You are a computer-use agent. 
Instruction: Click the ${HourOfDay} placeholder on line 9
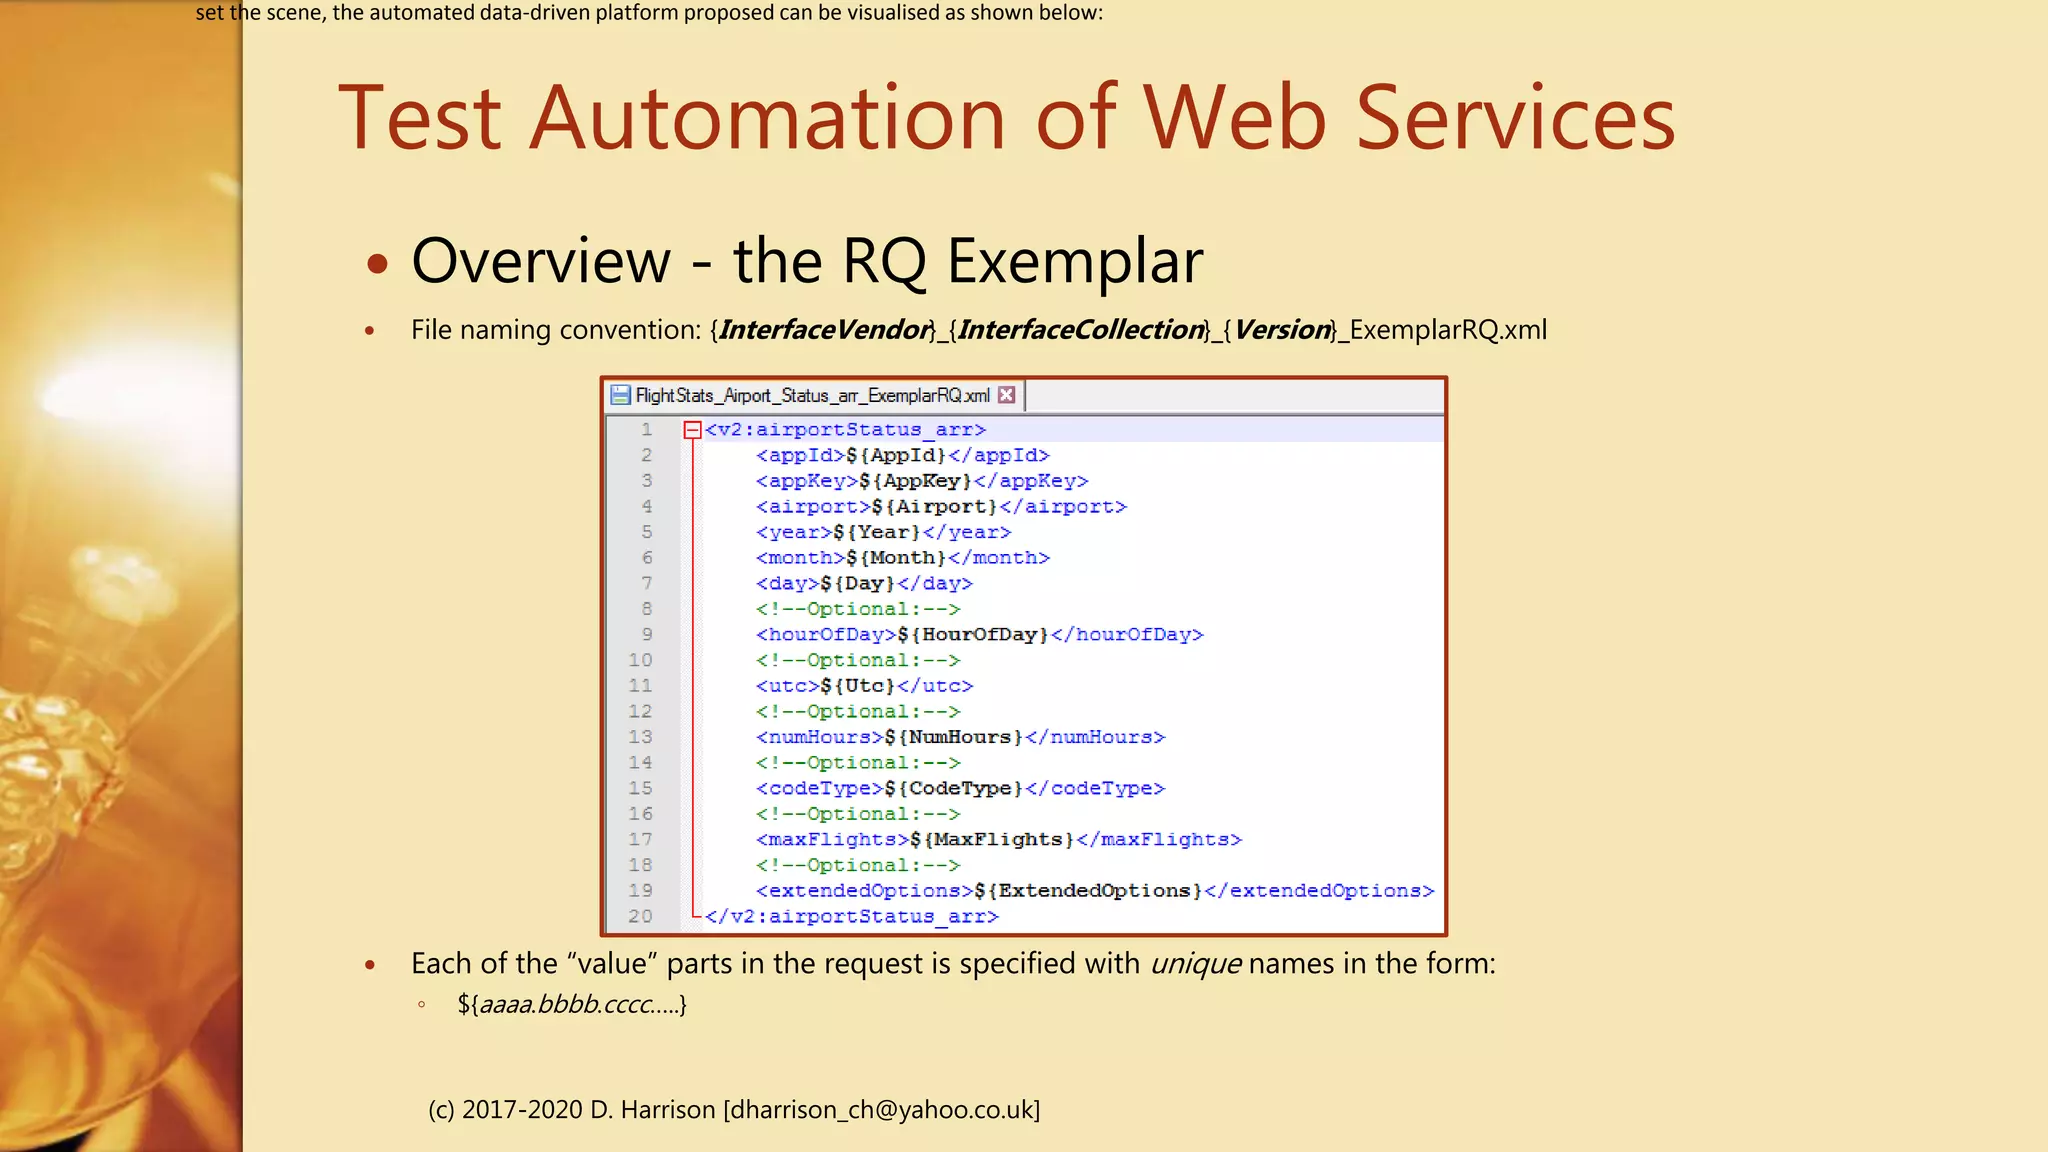[x=973, y=635]
